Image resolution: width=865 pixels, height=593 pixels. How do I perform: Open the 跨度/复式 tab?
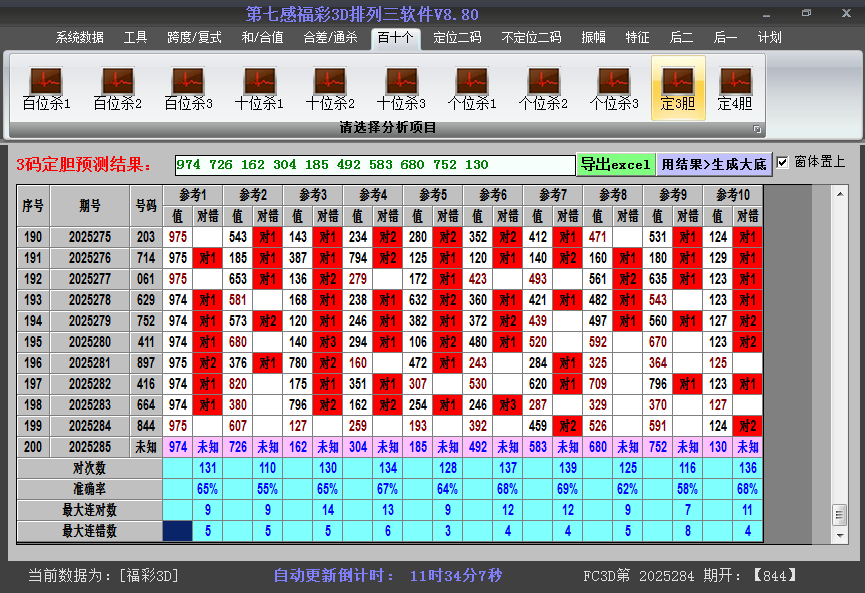point(194,38)
